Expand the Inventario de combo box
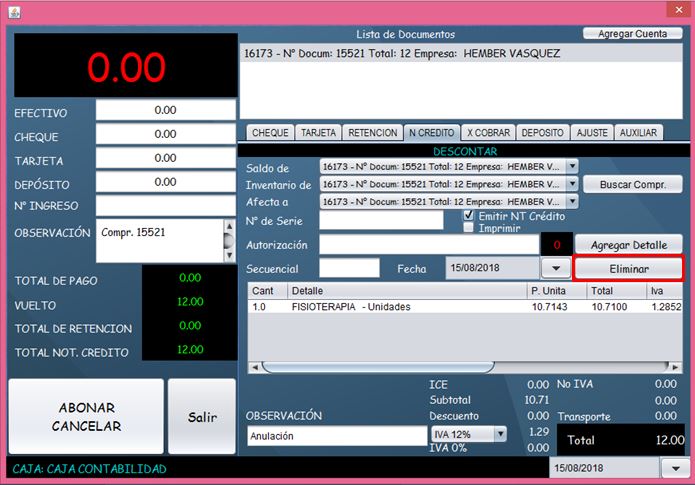The image size is (695, 485). click(572, 184)
